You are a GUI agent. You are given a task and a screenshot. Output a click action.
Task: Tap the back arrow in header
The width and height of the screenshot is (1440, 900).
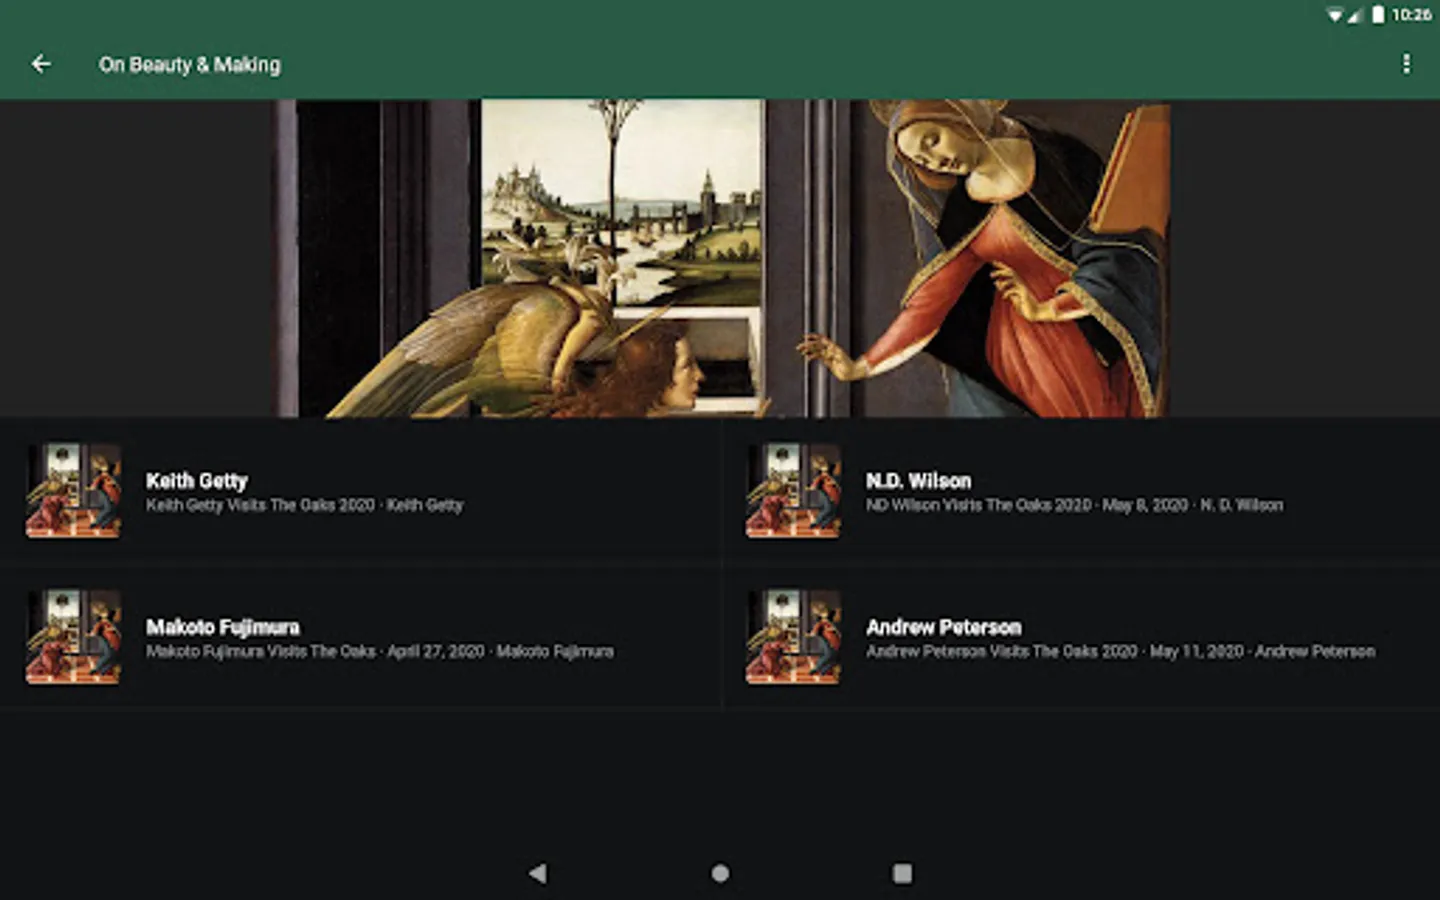point(41,64)
